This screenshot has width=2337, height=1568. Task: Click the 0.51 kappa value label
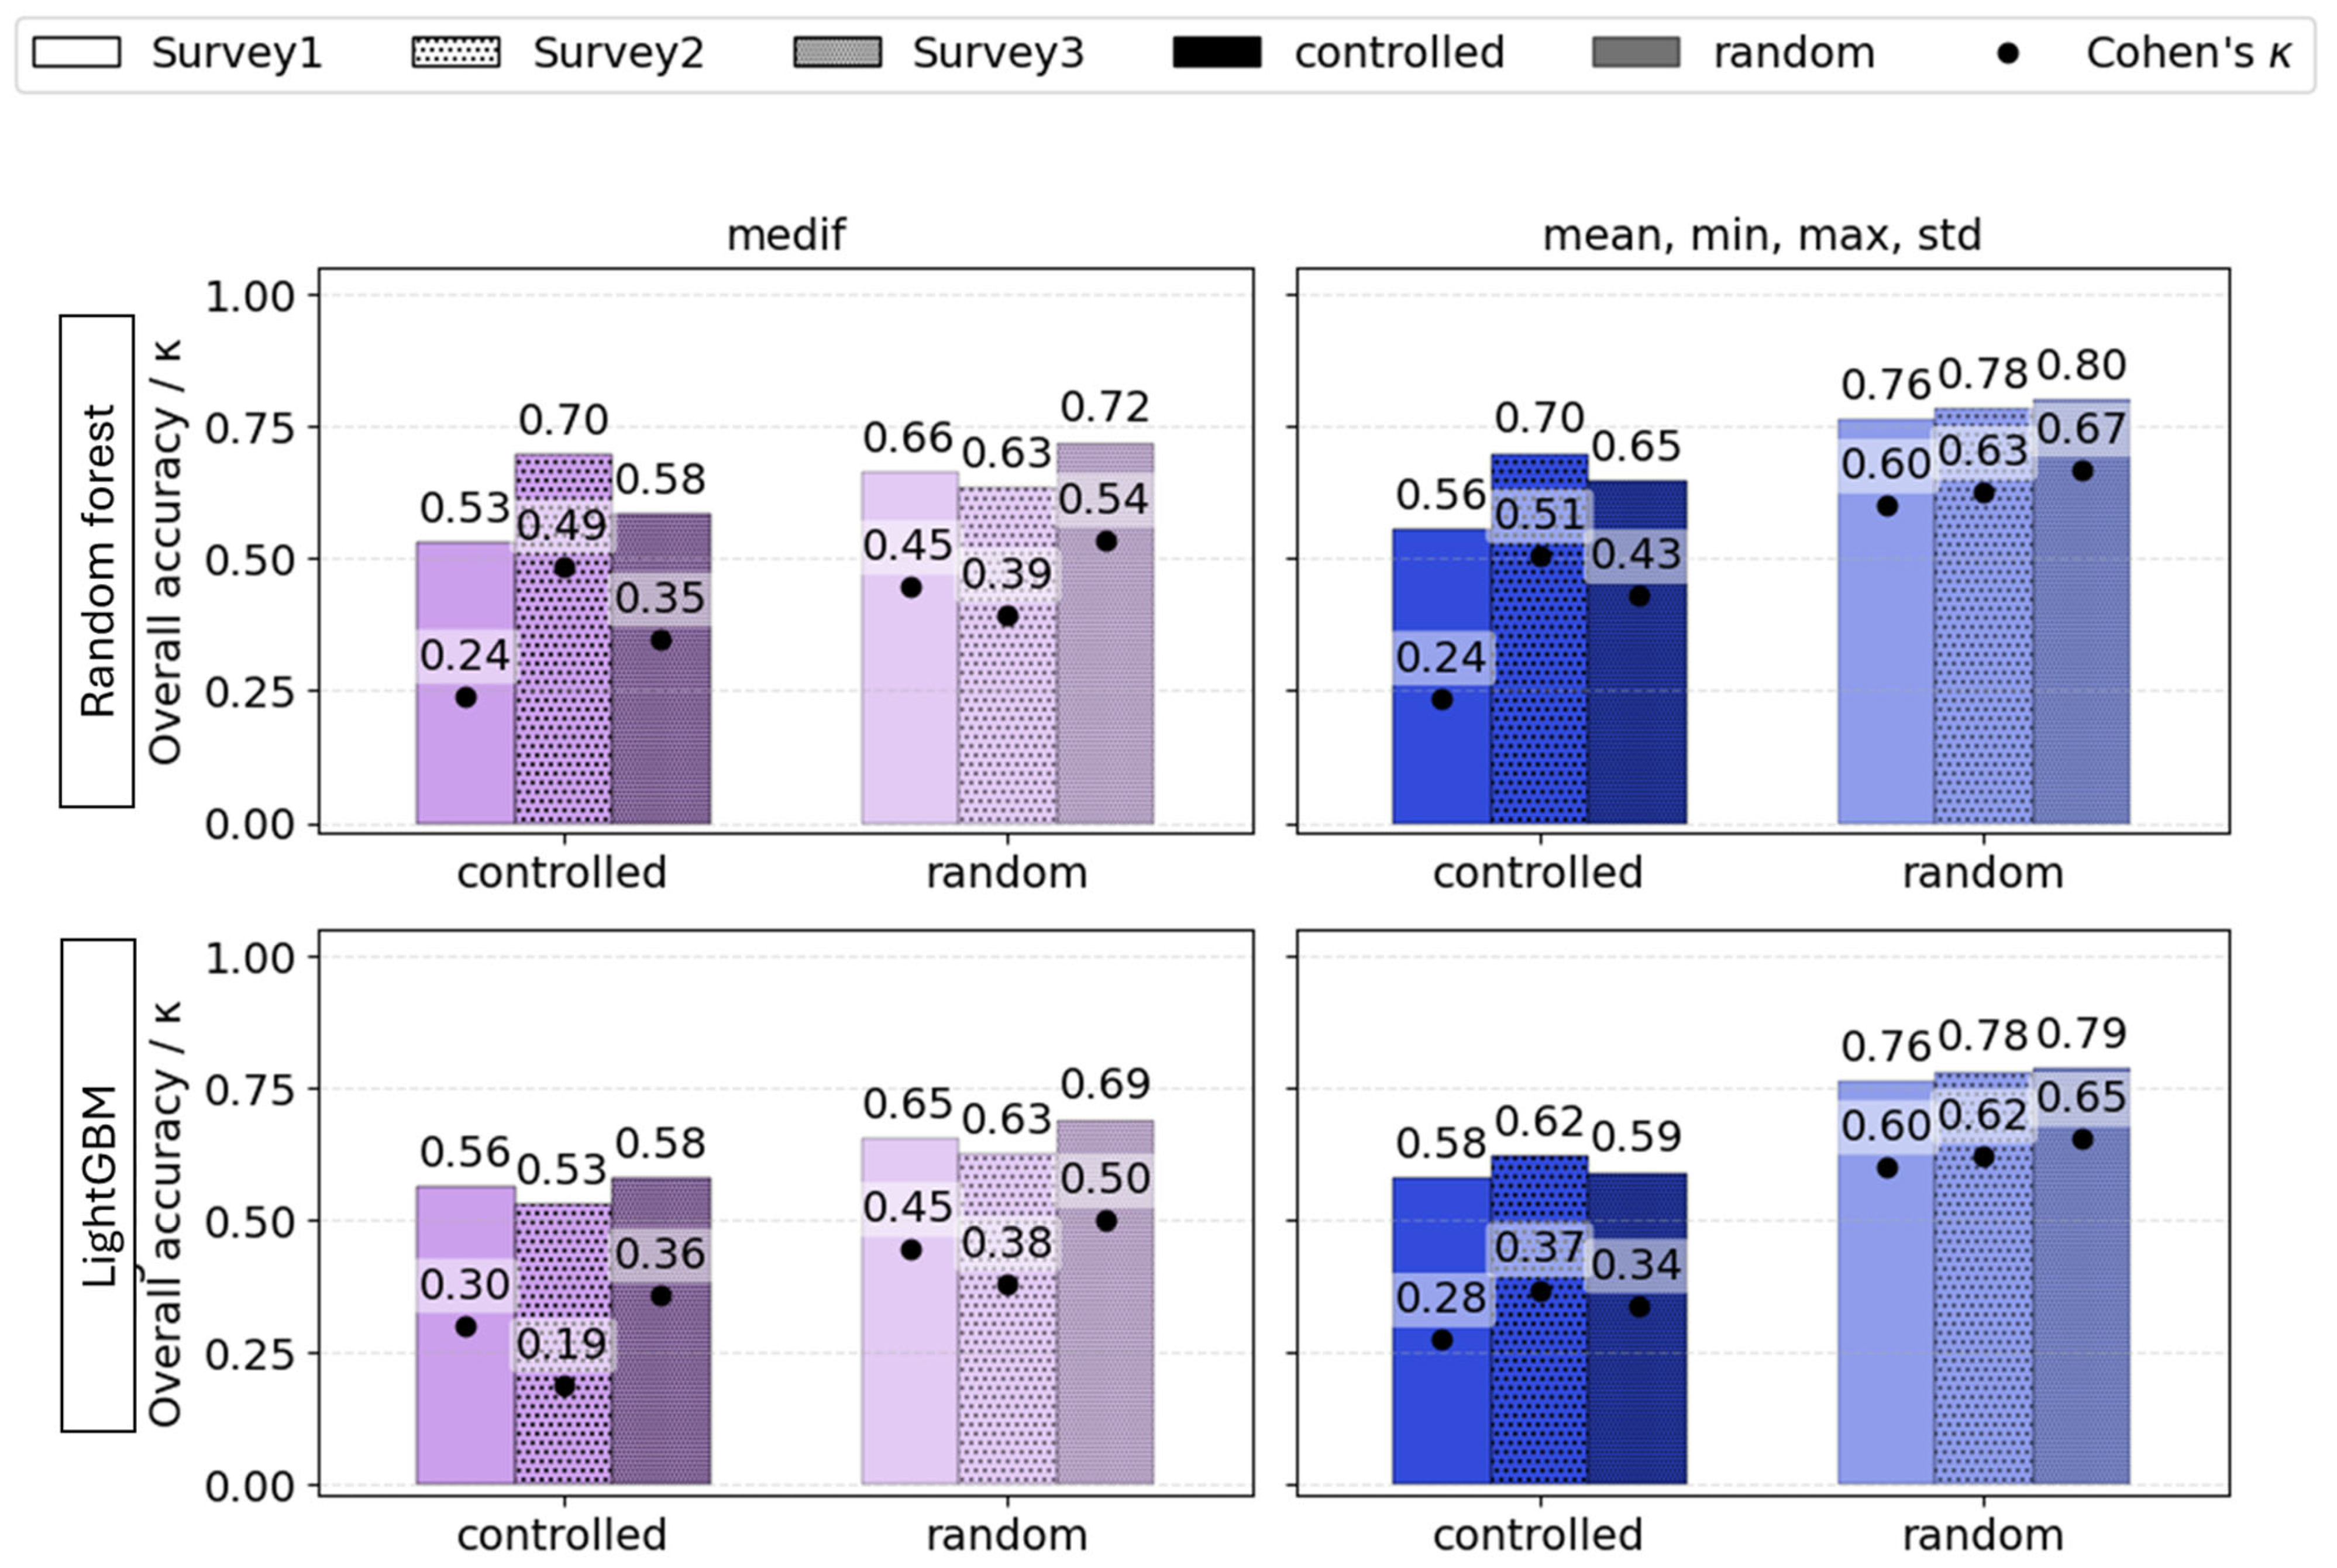click(x=1539, y=515)
